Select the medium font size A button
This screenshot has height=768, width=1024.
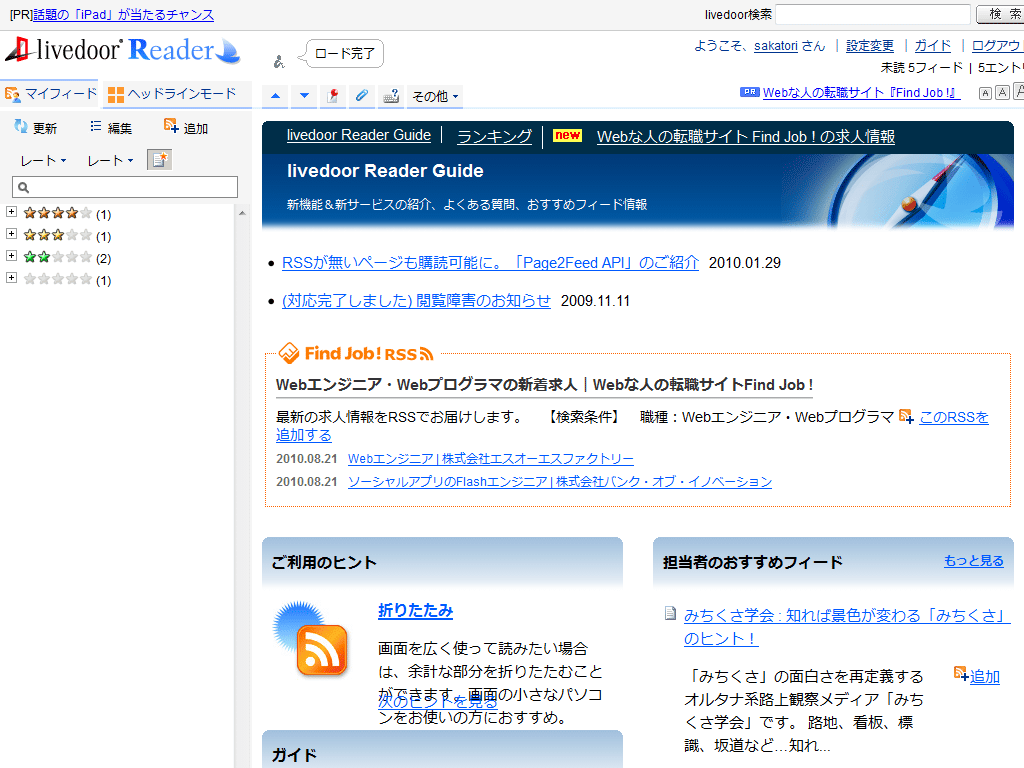(x=1002, y=93)
